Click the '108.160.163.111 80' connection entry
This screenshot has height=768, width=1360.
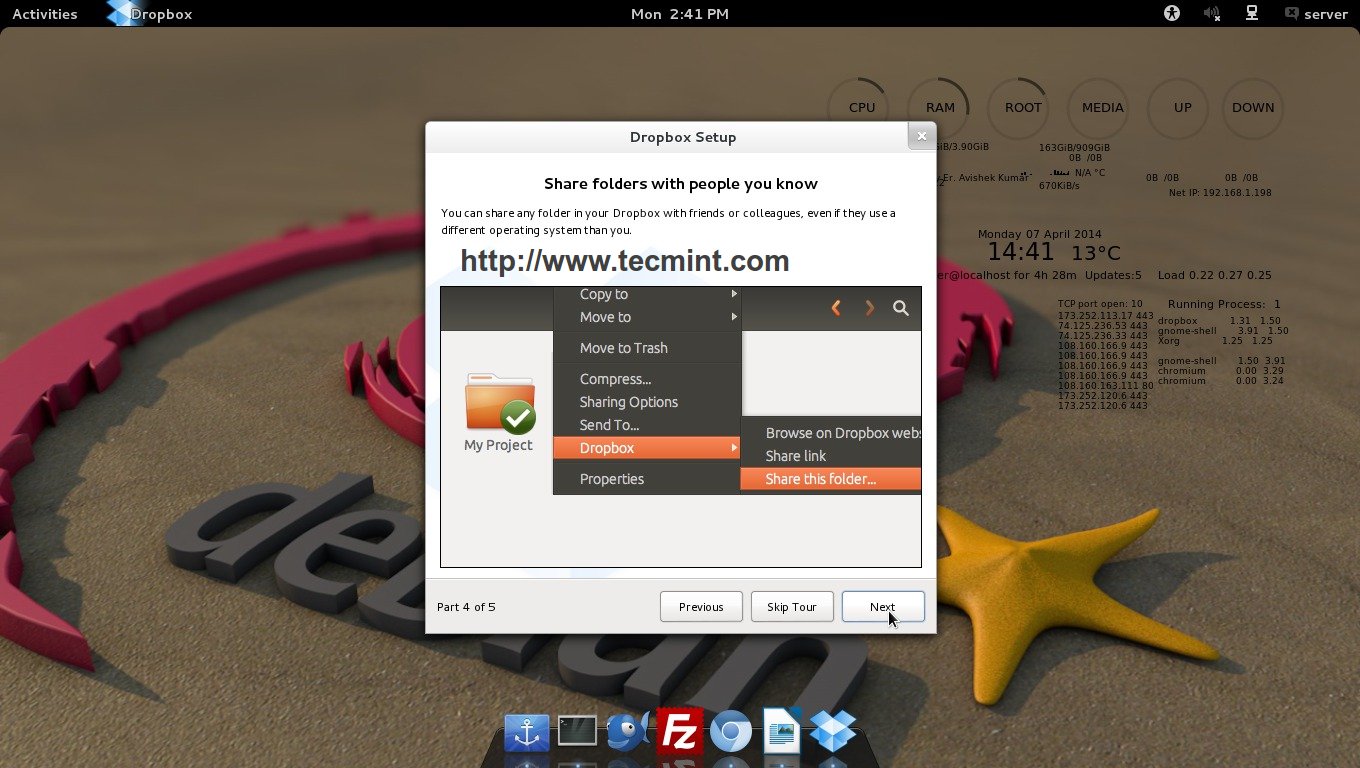point(1105,386)
